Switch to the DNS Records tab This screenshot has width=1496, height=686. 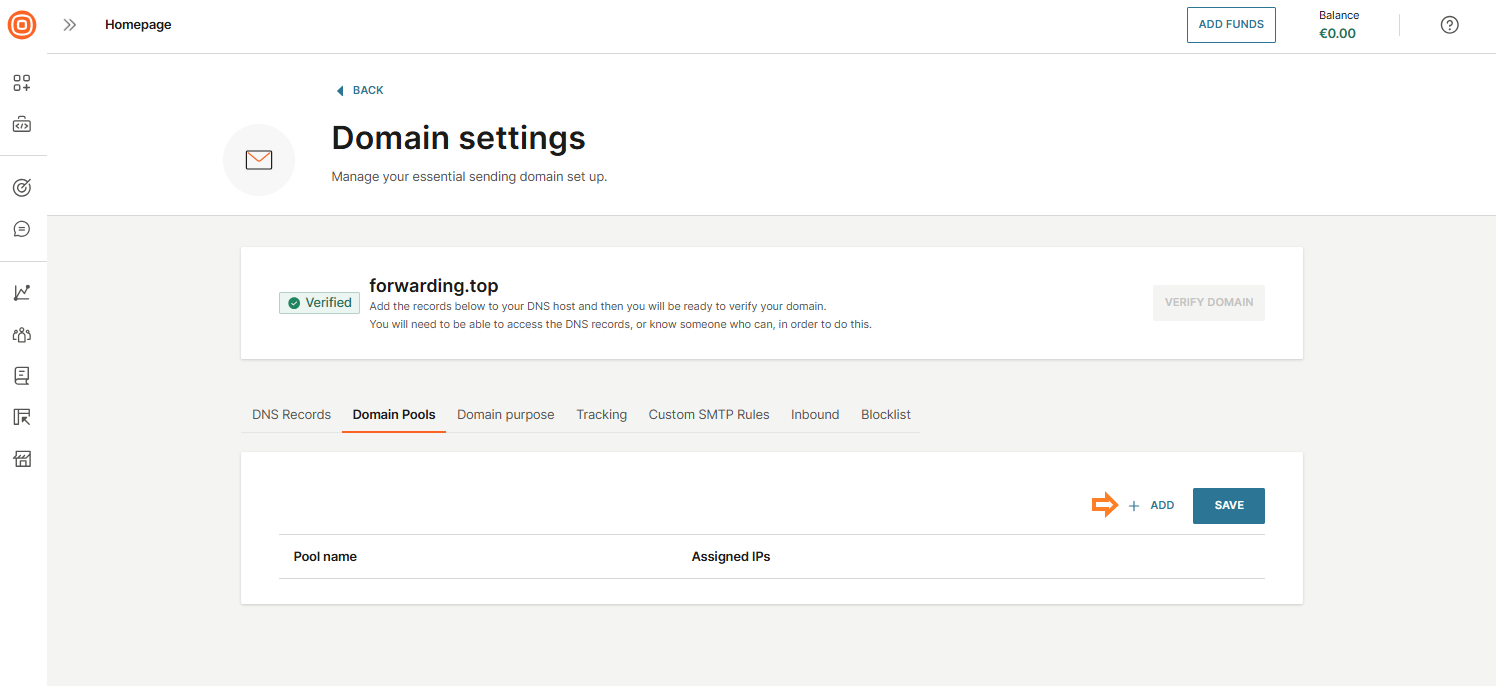point(291,415)
